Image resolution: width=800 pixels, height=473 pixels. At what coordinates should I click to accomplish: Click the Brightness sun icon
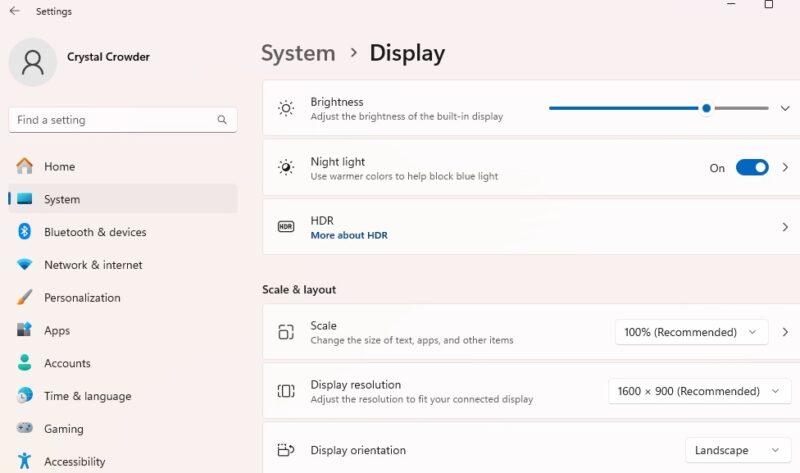(286, 108)
